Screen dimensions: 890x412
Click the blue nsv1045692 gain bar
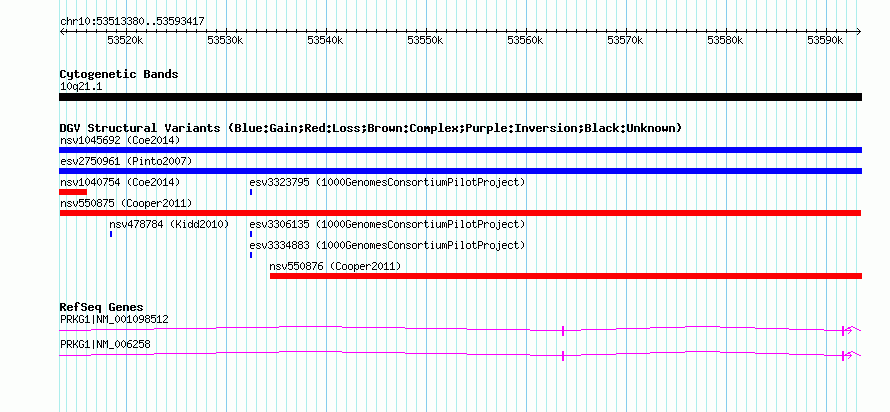click(x=460, y=150)
